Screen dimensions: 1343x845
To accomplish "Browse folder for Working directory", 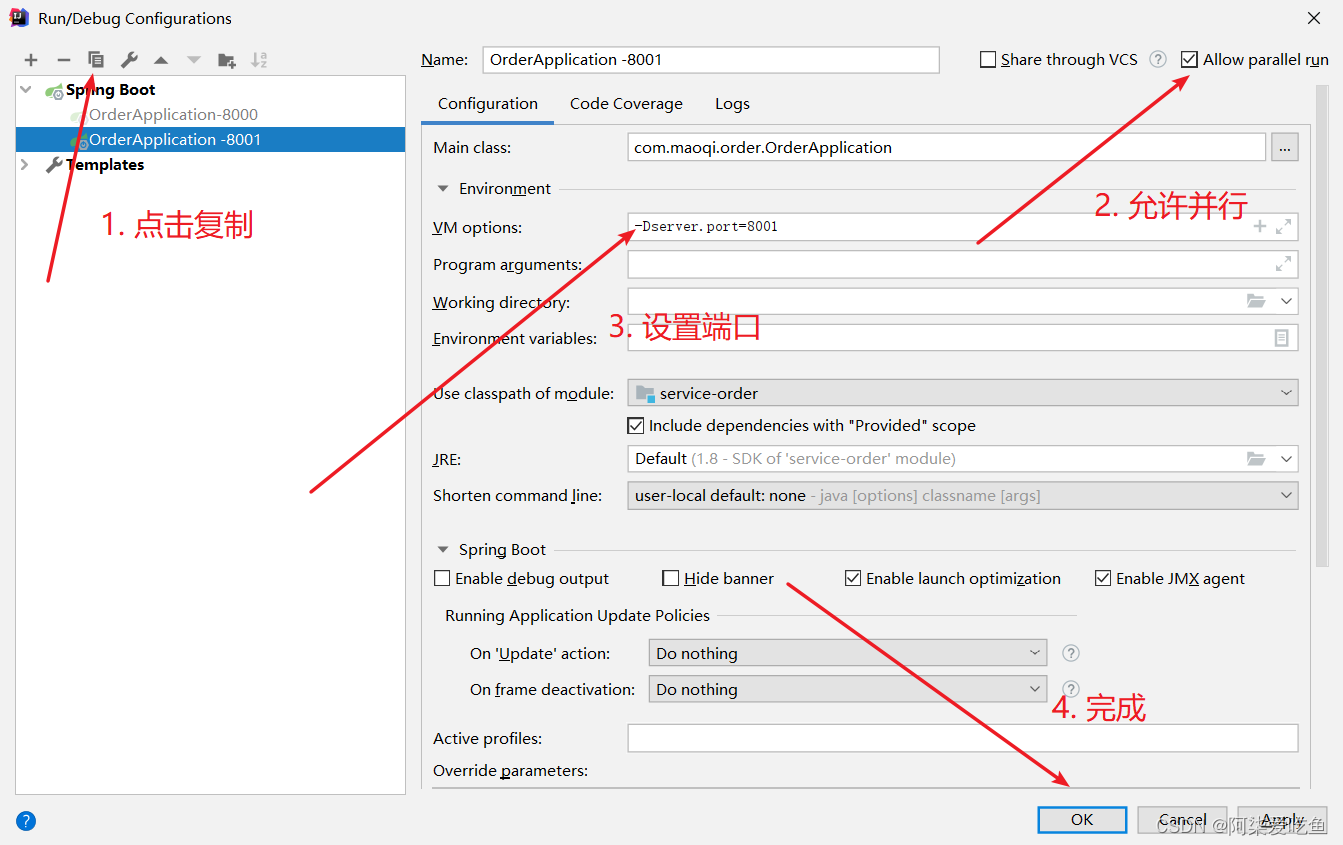I will pos(1256,301).
